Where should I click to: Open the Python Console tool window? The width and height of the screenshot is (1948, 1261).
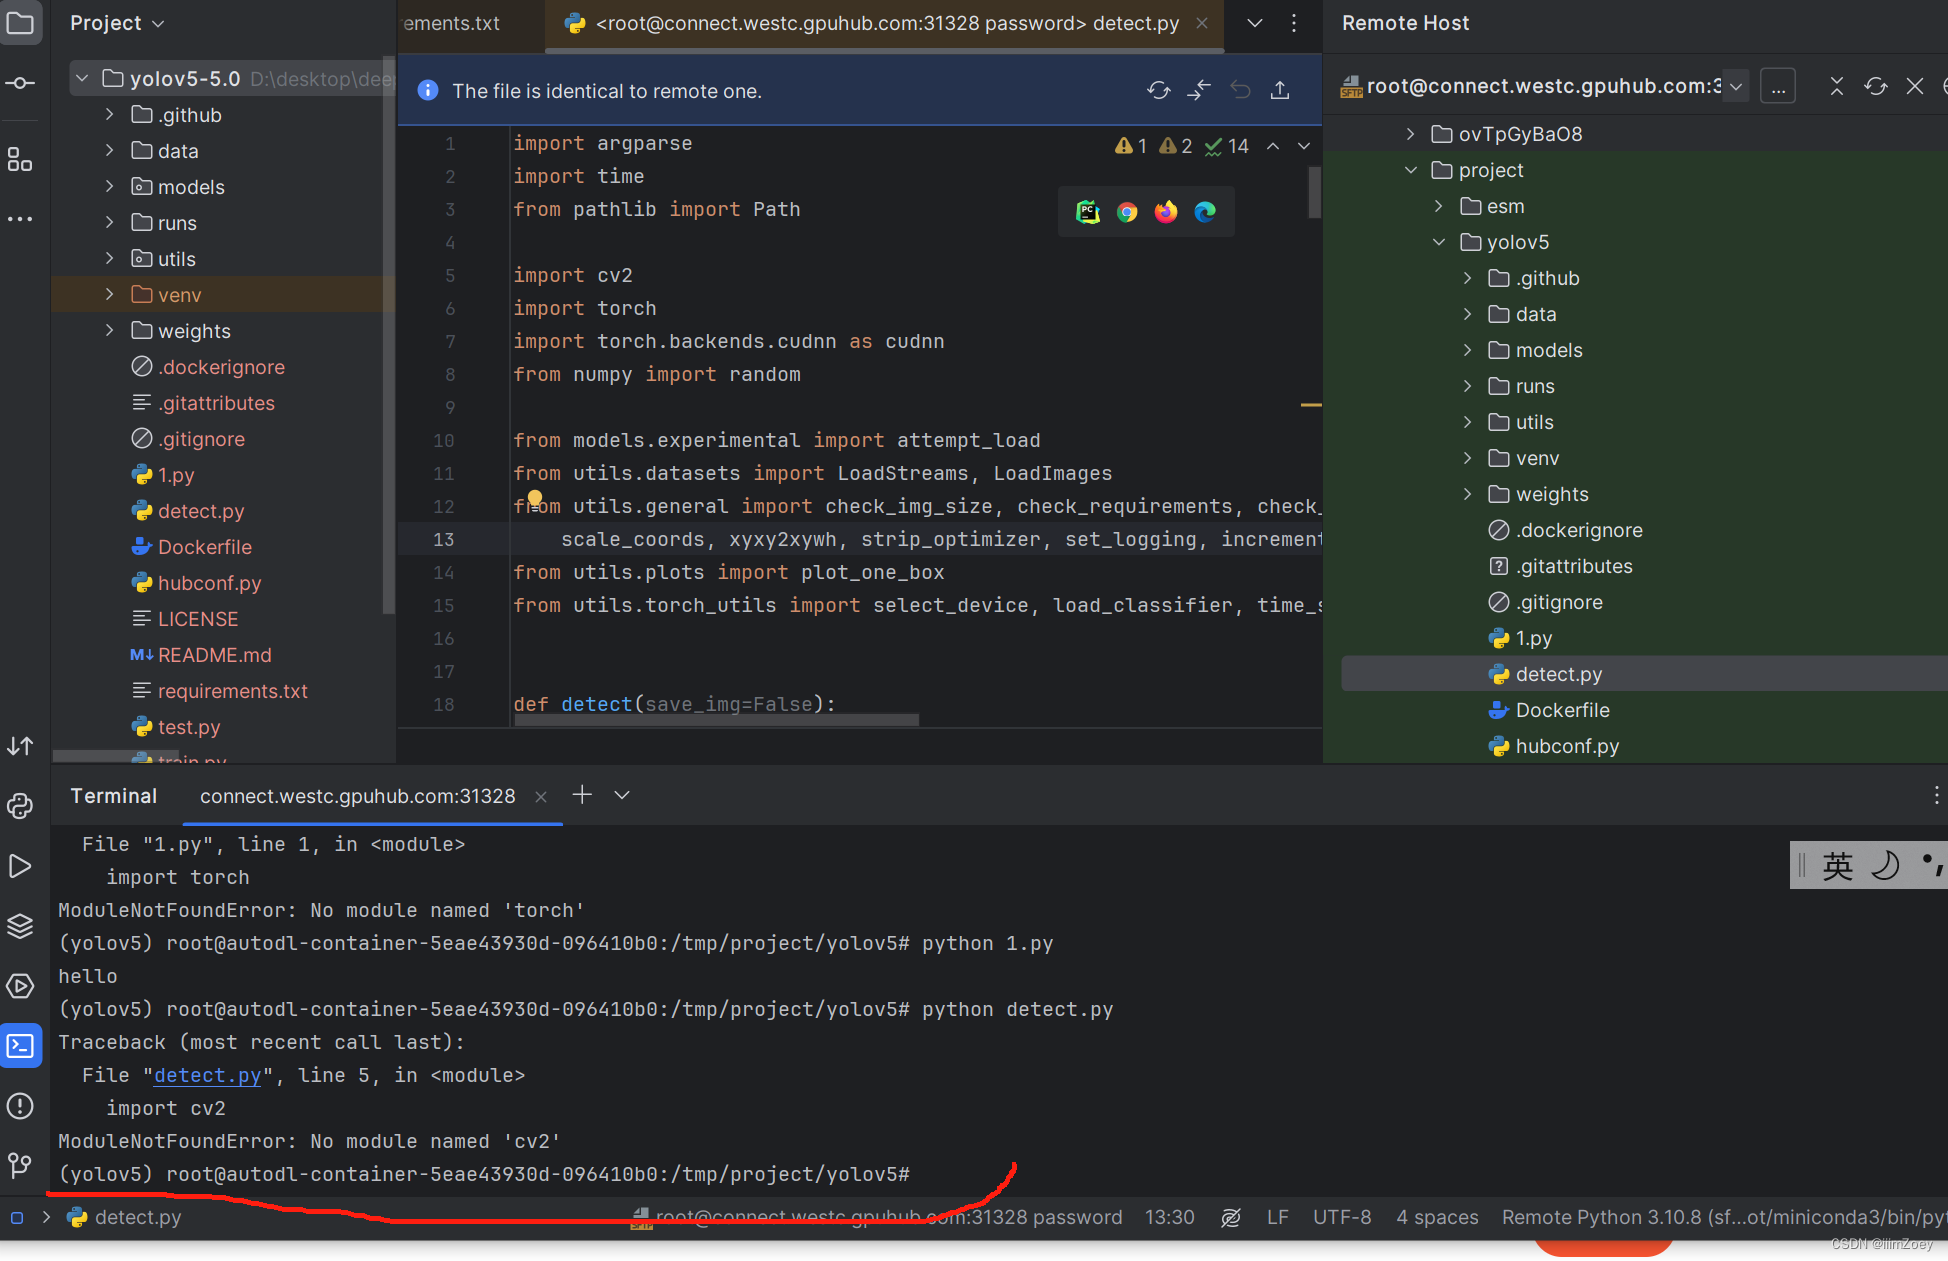(21, 806)
